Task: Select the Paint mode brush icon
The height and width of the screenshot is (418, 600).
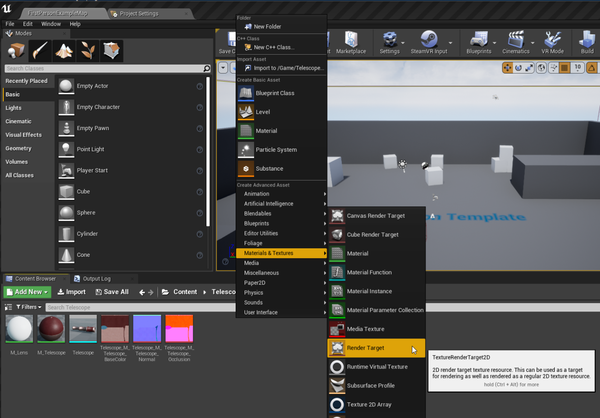Action: tap(40, 50)
